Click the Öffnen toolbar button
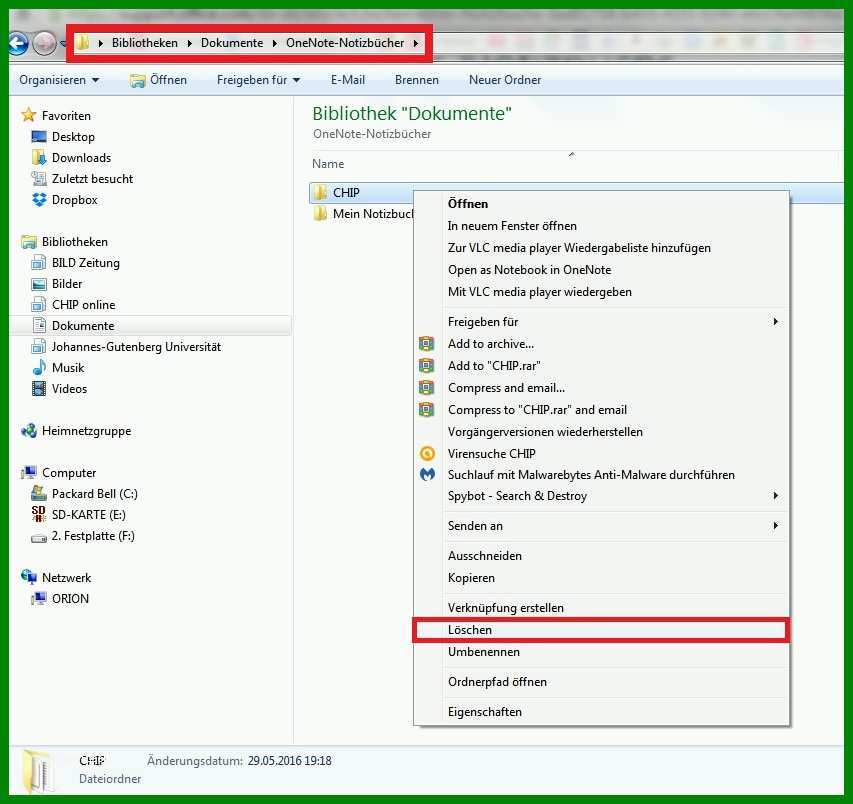Image resolution: width=853 pixels, height=804 pixels. point(158,80)
